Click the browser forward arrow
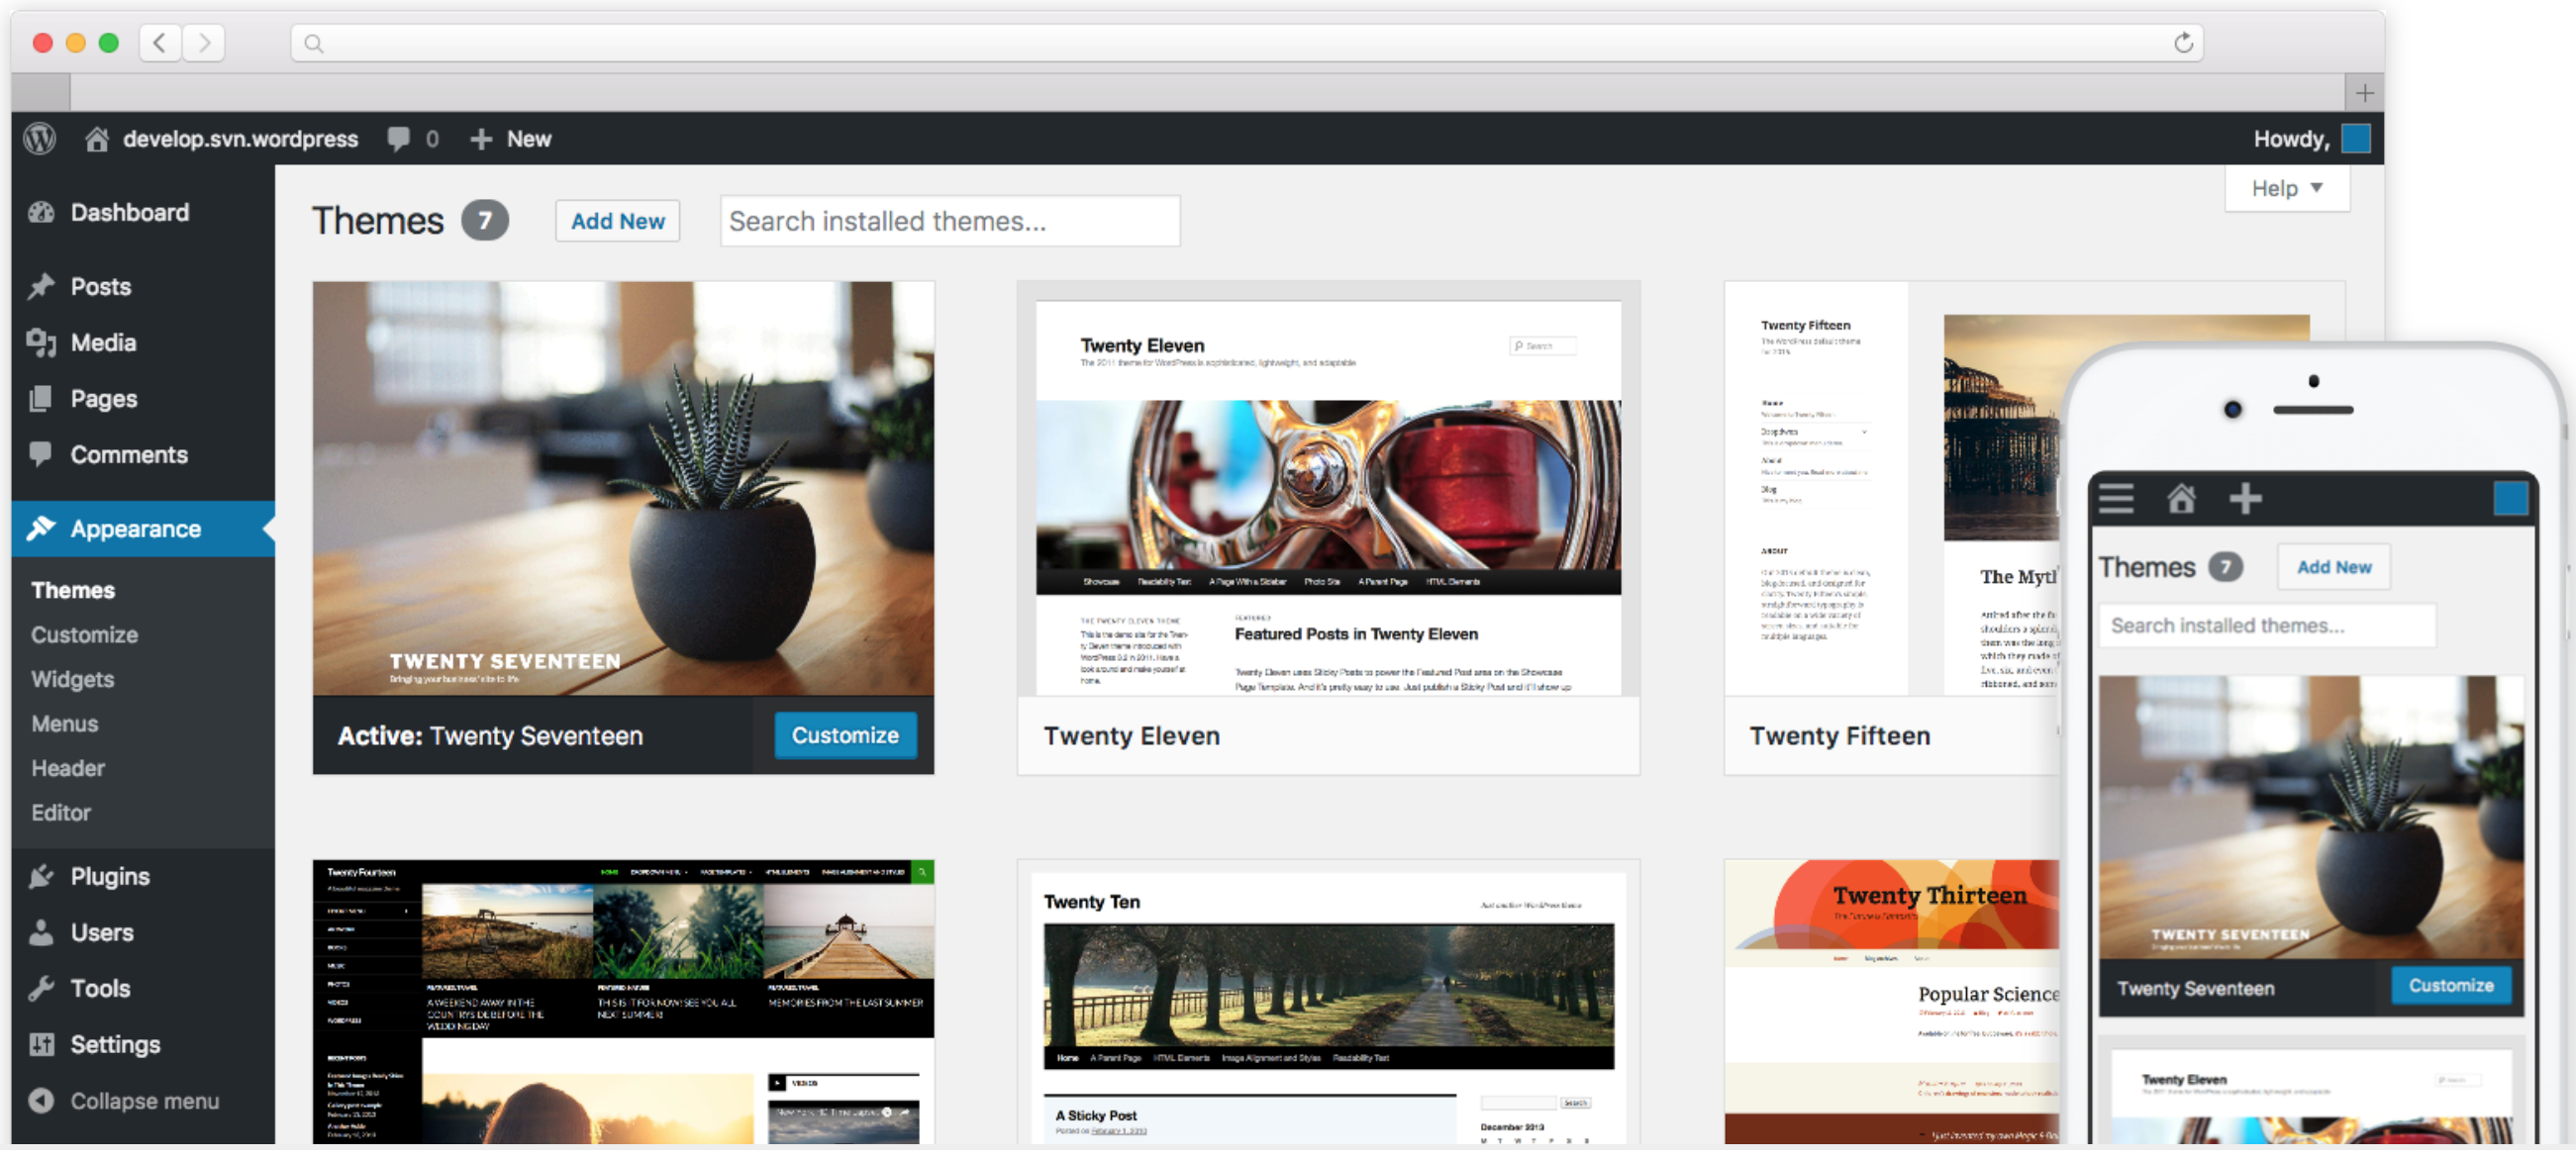The height and width of the screenshot is (1162, 2576). 204,43
